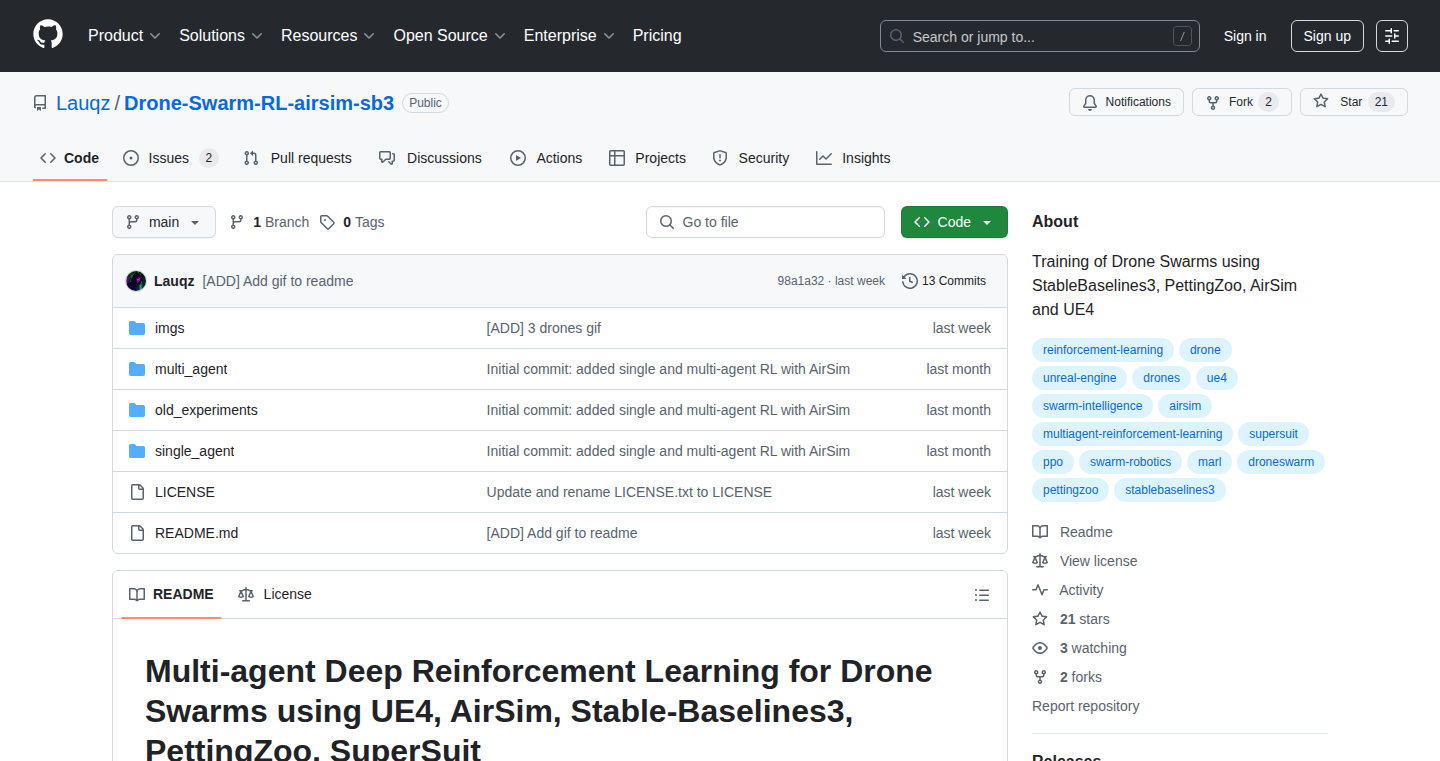Click the Notifications button
1440x761 pixels.
pos(1127,102)
